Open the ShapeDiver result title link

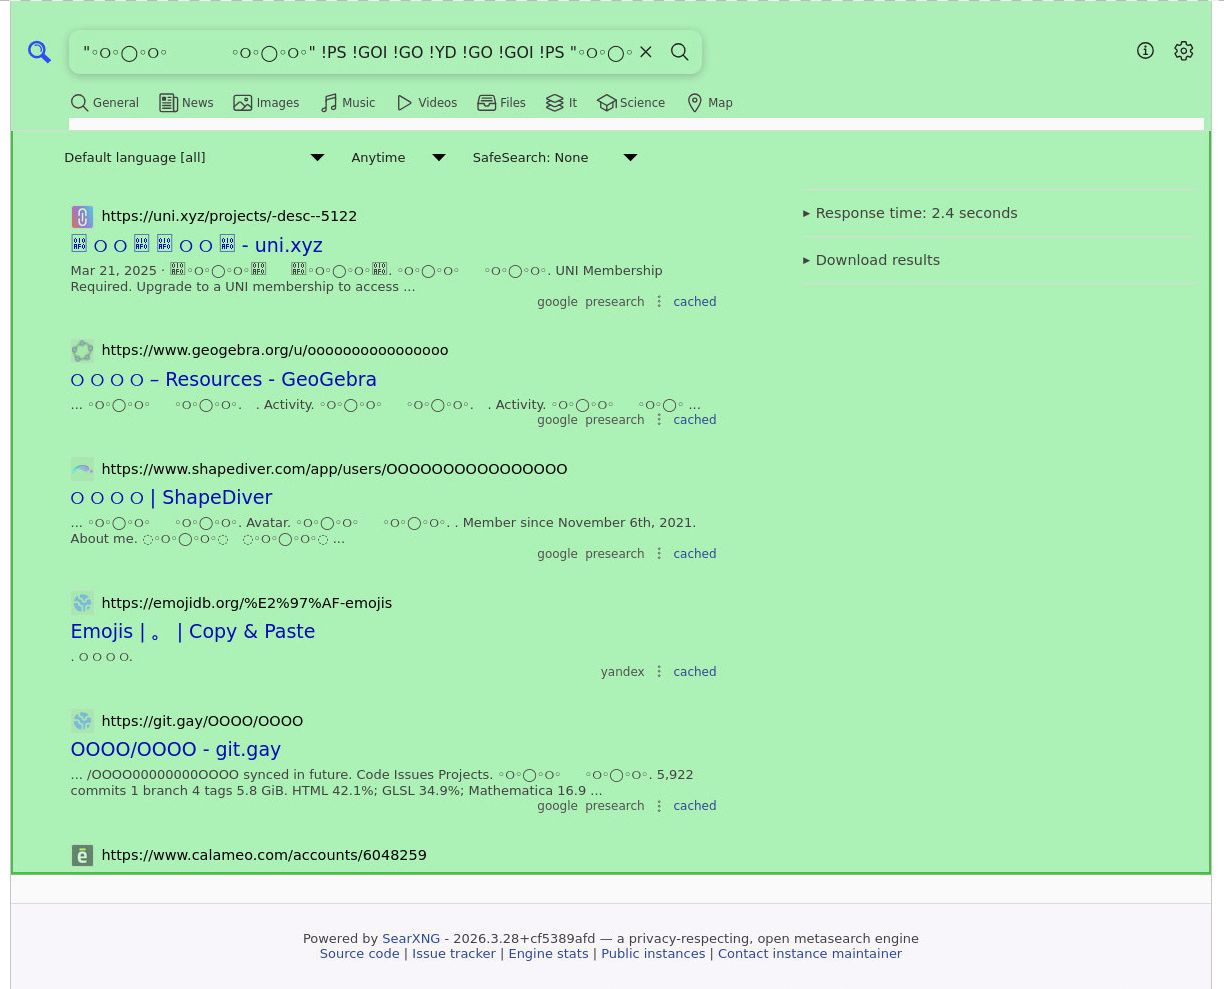tap(171, 498)
